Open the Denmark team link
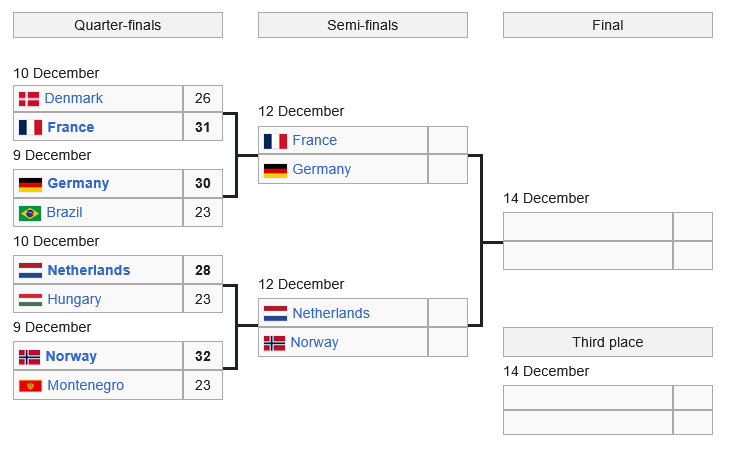 click(x=73, y=98)
